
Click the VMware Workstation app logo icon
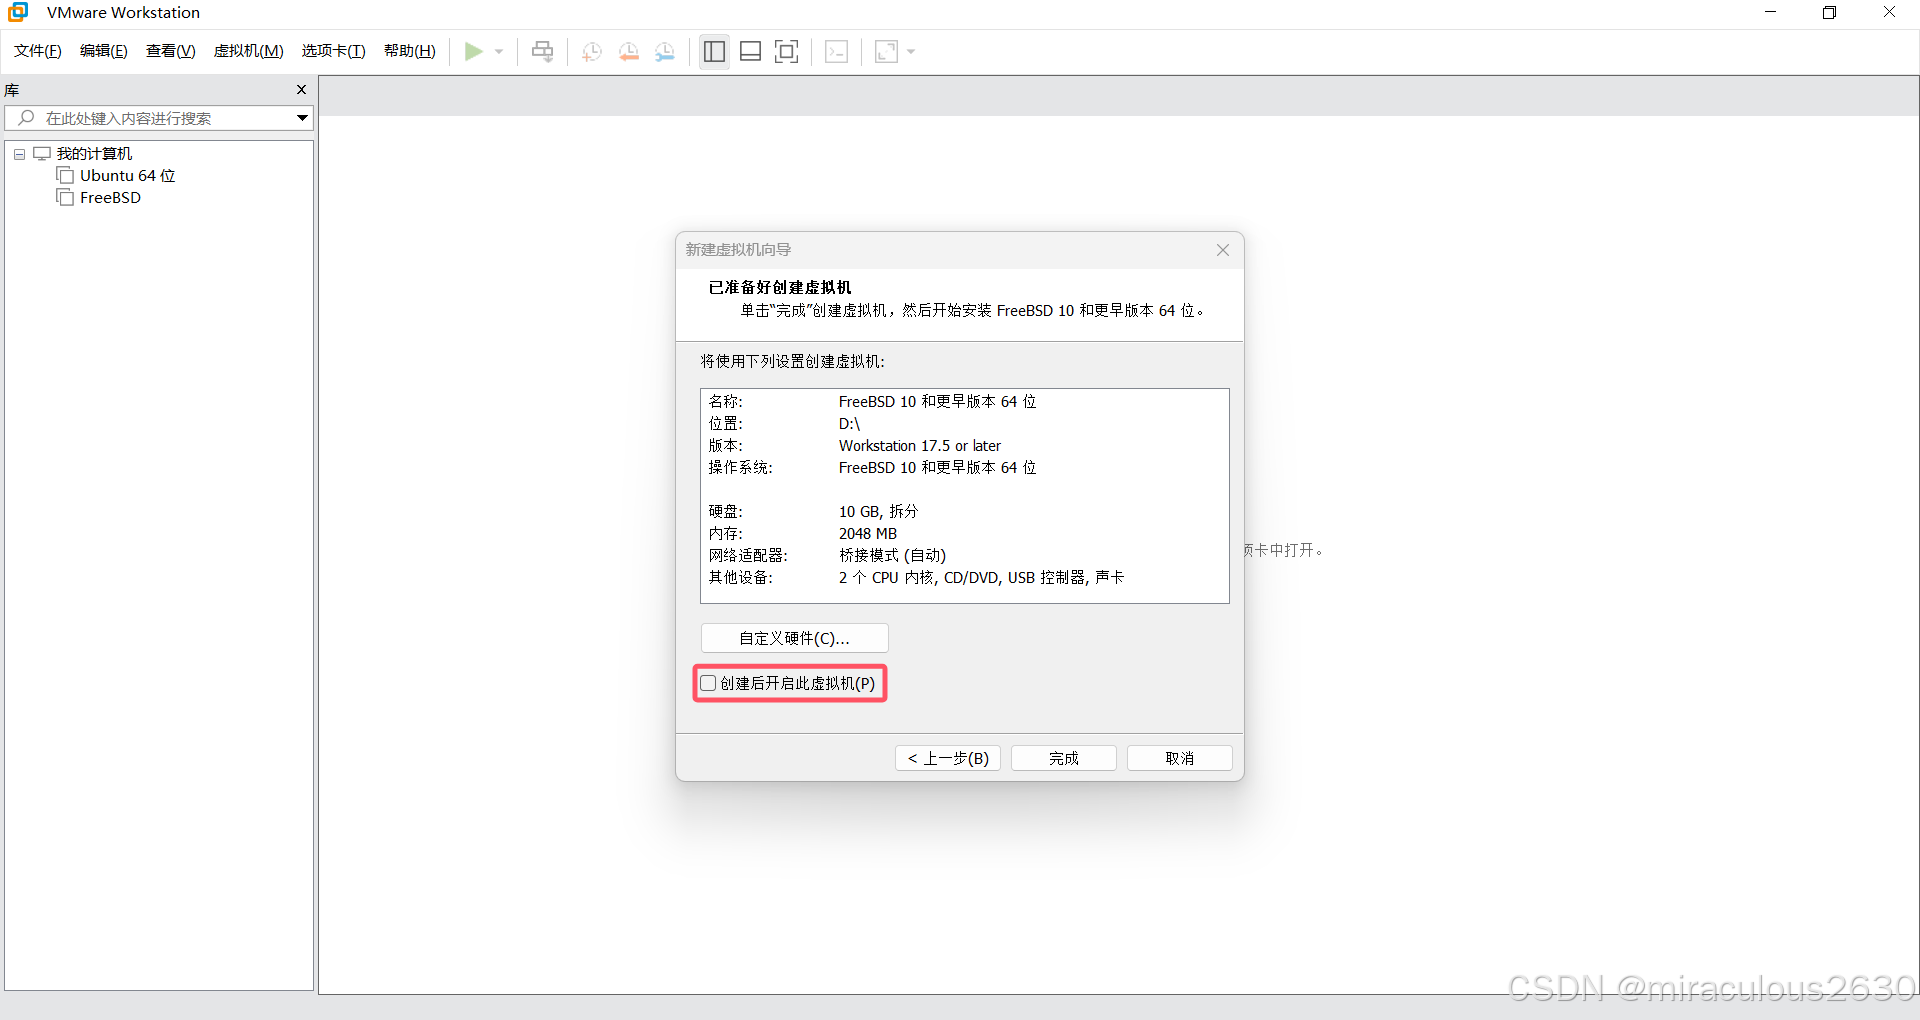18,12
